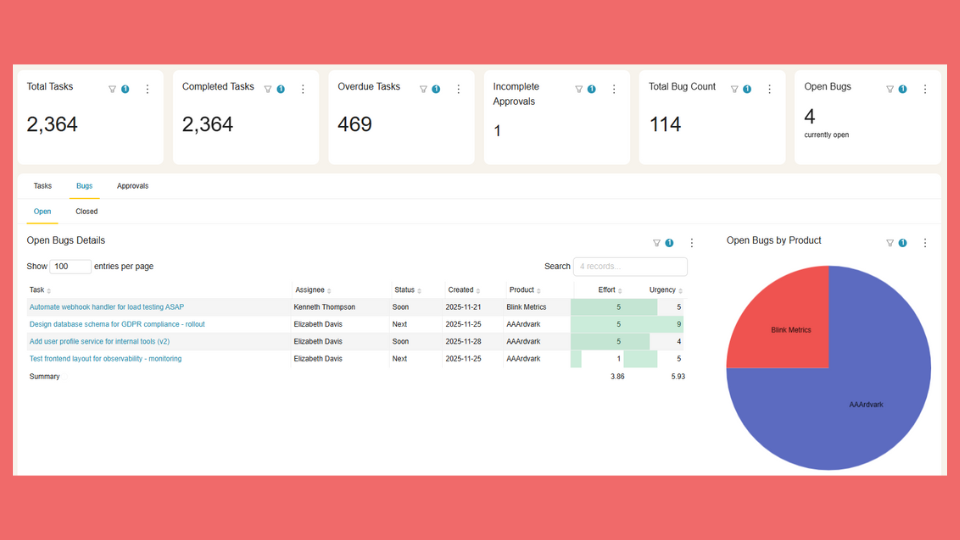Switch to the Approvals tab

click(x=132, y=186)
